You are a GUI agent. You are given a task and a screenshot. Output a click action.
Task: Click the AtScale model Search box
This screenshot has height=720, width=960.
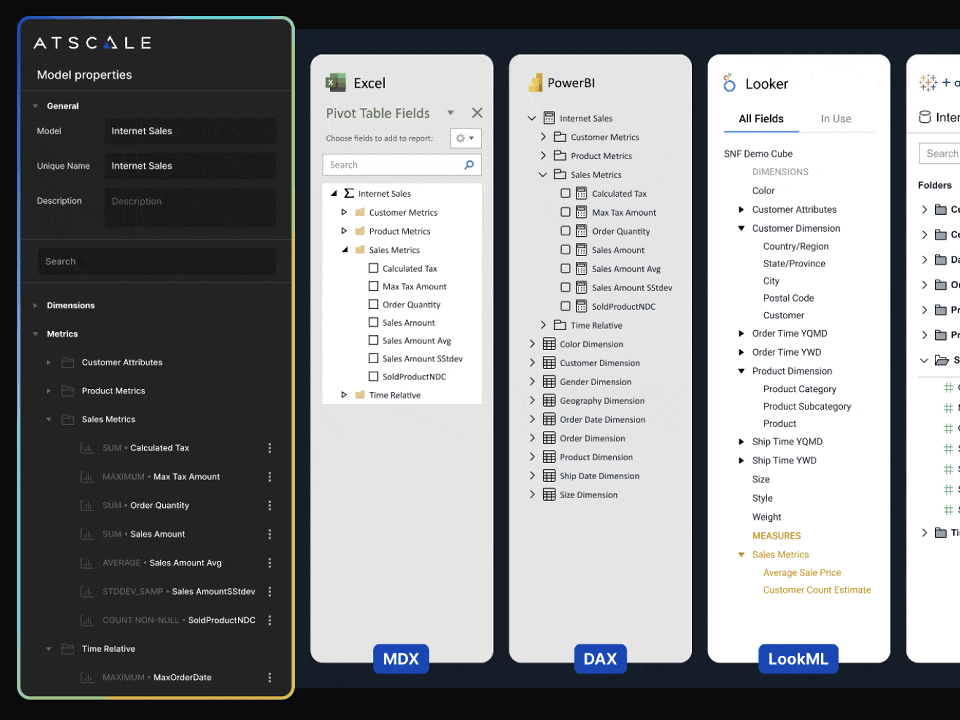(157, 261)
